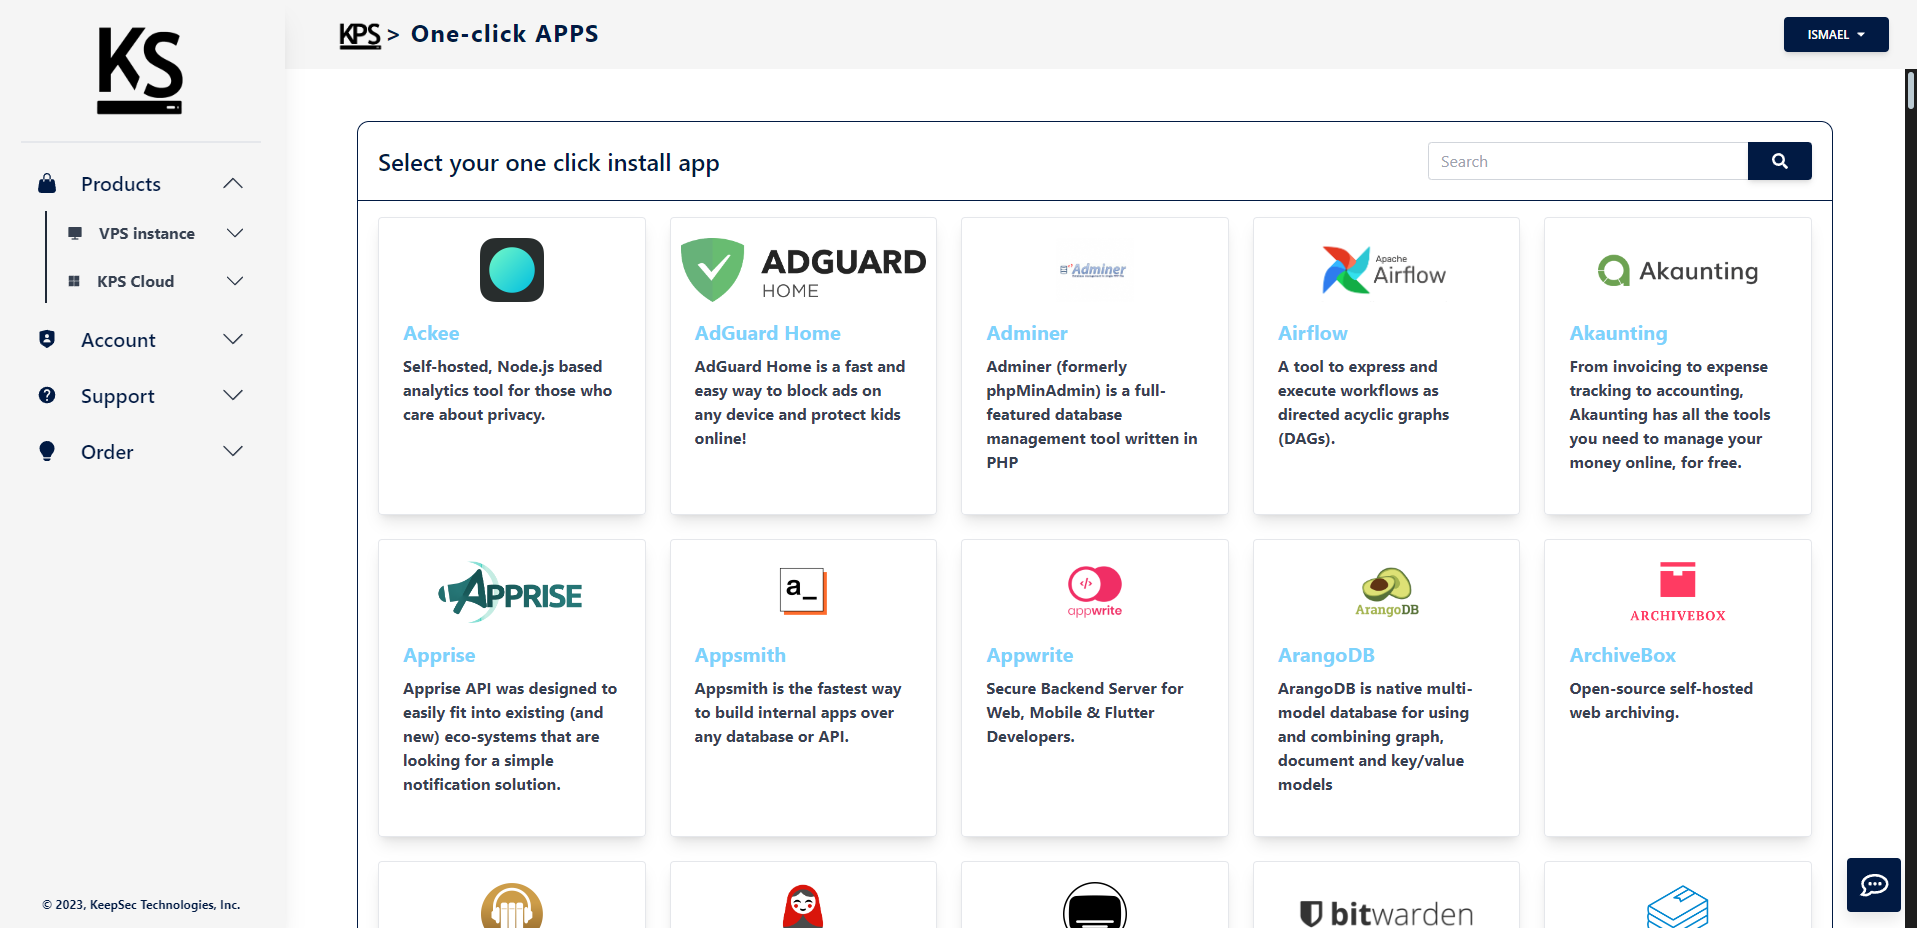The width and height of the screenshot is (1917, 928).
Task: Select Support in the sidebar
Action: pyautogui.click(x=118, y=396)
